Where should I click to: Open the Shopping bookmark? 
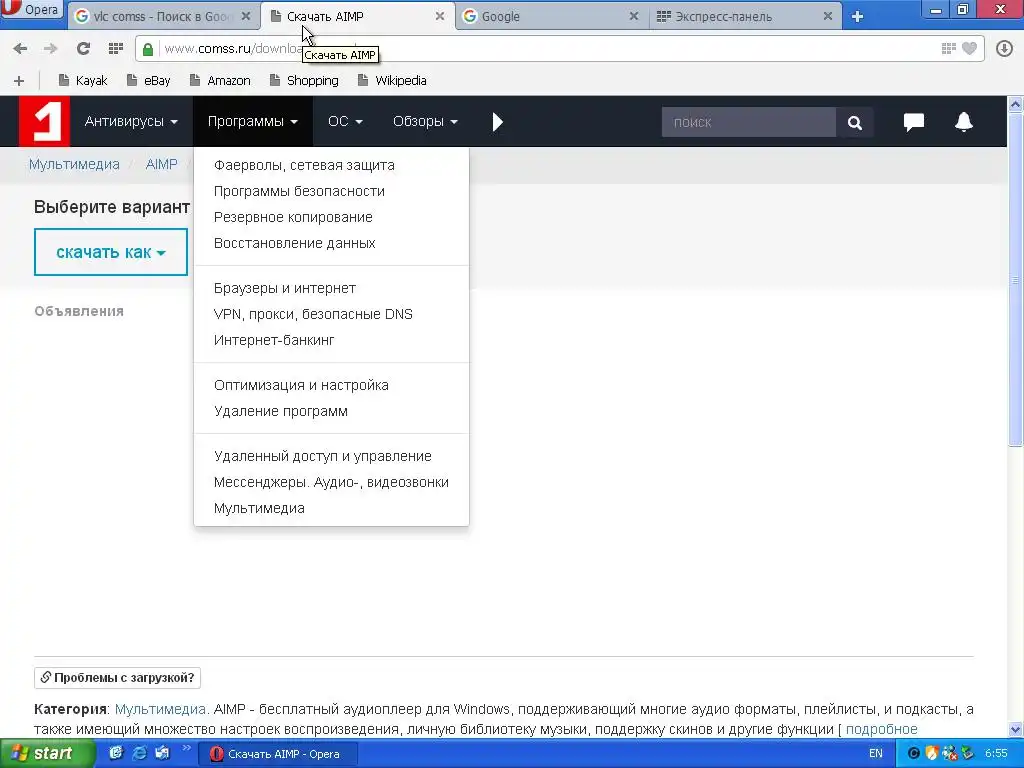(304, 81)
